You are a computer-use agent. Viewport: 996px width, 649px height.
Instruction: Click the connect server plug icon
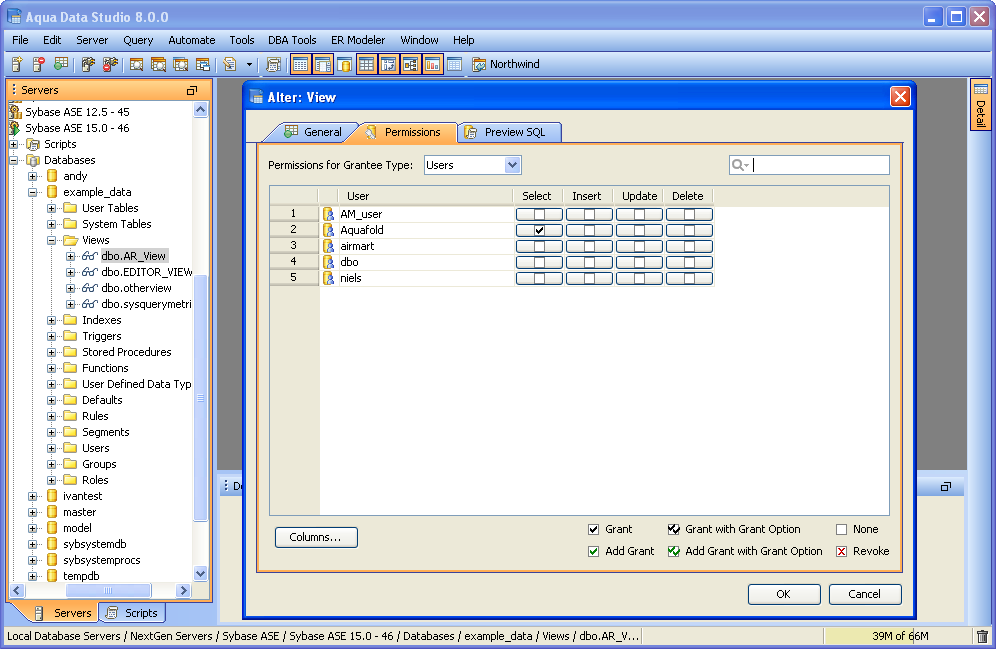(x=88, y=64)
